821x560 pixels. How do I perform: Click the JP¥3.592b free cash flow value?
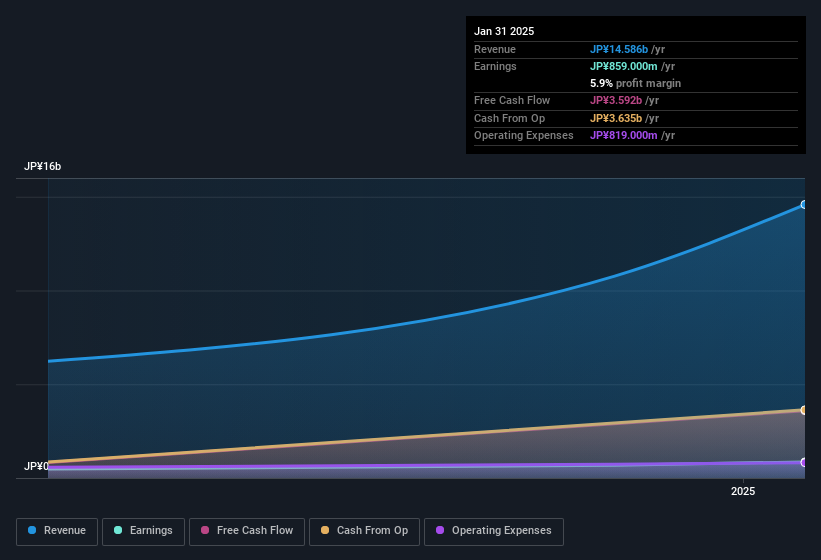click(x=616, y=100)
